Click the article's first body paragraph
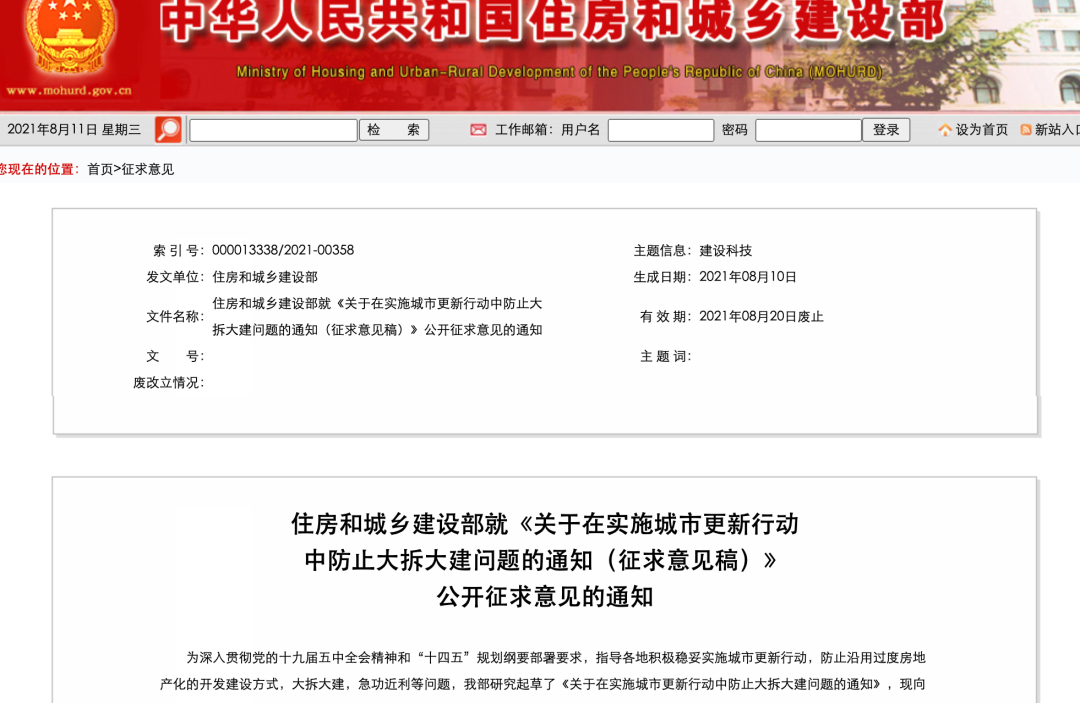Image resolution: width=1080 pixels, height=703 pixels. tap(543, 671)
